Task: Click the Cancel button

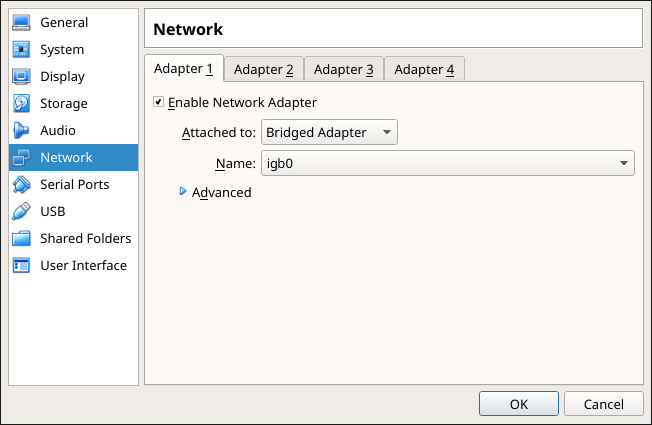Action: click(603, 404)
